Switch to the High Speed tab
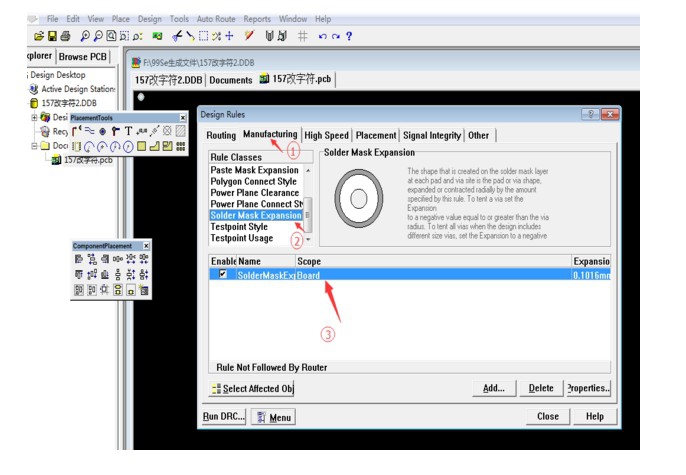The image size is (686, 475). 326,135
